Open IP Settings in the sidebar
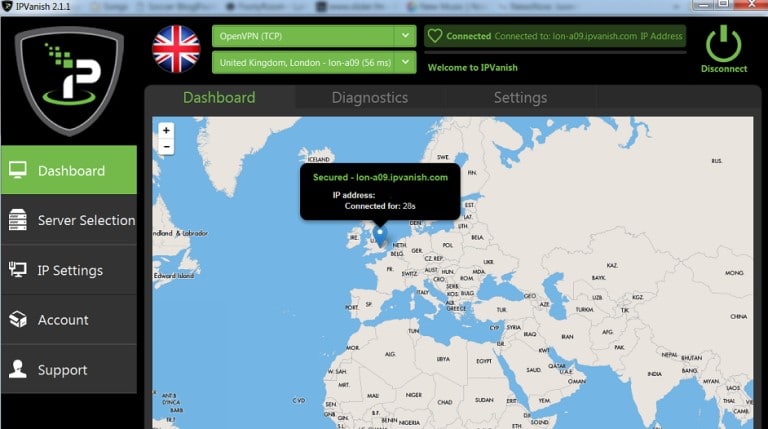768x429 pixels. (69, 270)
